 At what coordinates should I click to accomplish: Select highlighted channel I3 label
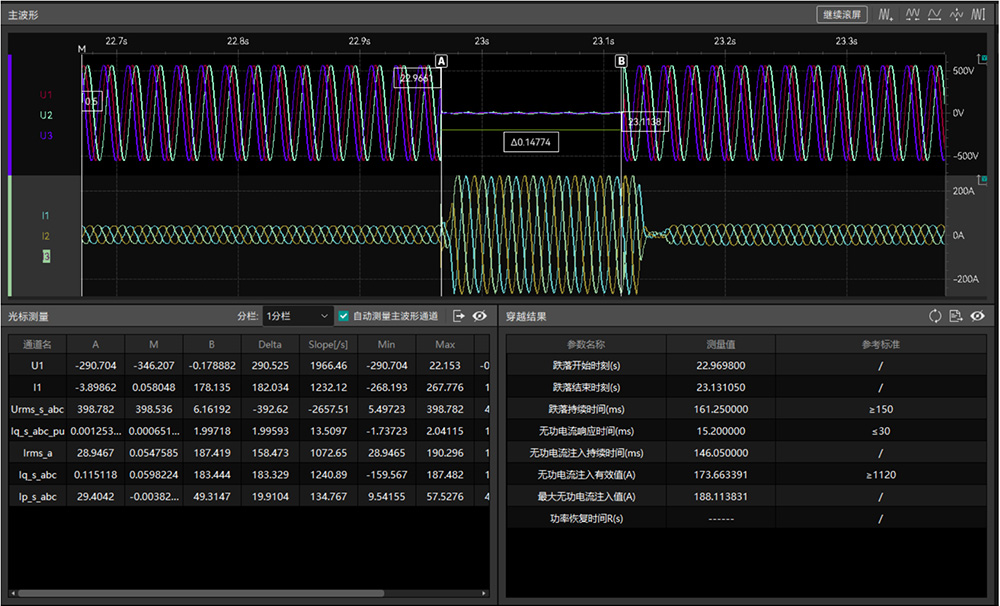[x=46, y=256]
